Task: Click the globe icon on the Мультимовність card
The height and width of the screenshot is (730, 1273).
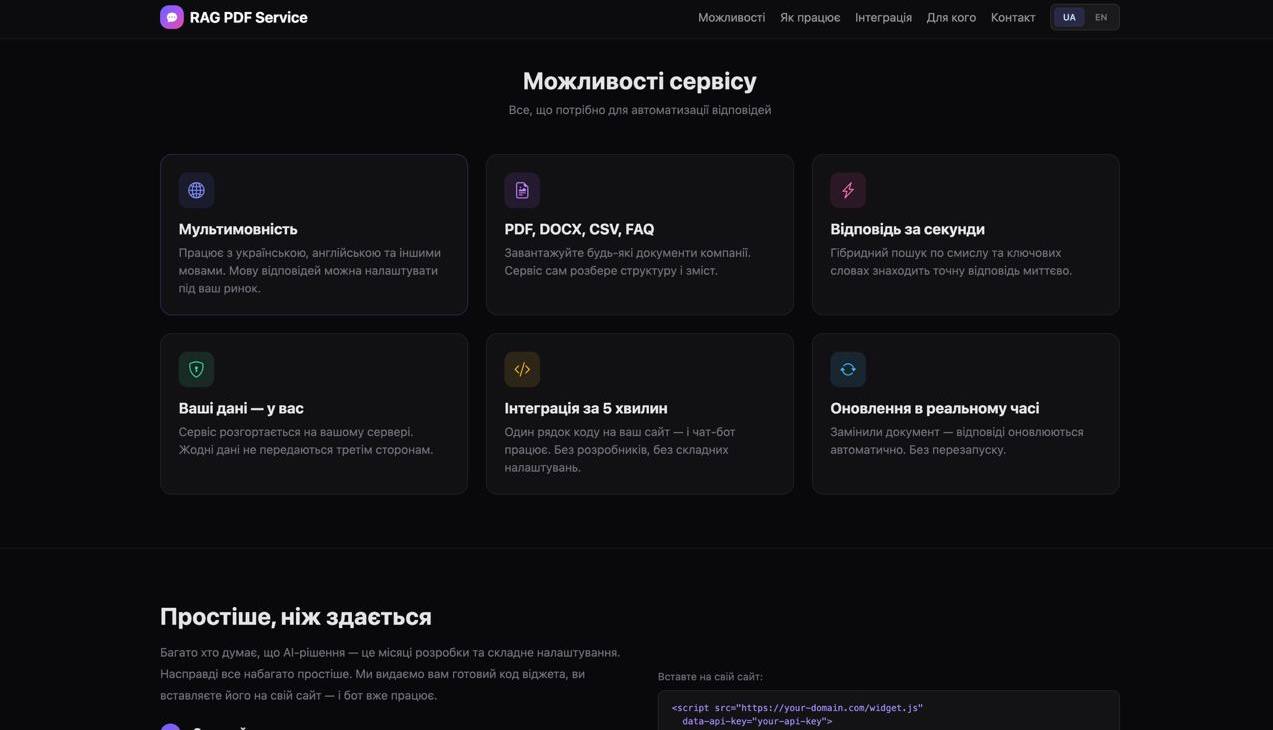Action: point(196,189)
